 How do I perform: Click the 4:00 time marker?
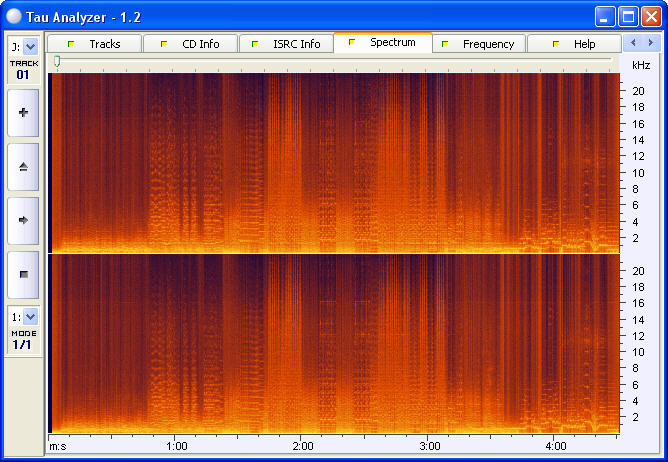556,446
